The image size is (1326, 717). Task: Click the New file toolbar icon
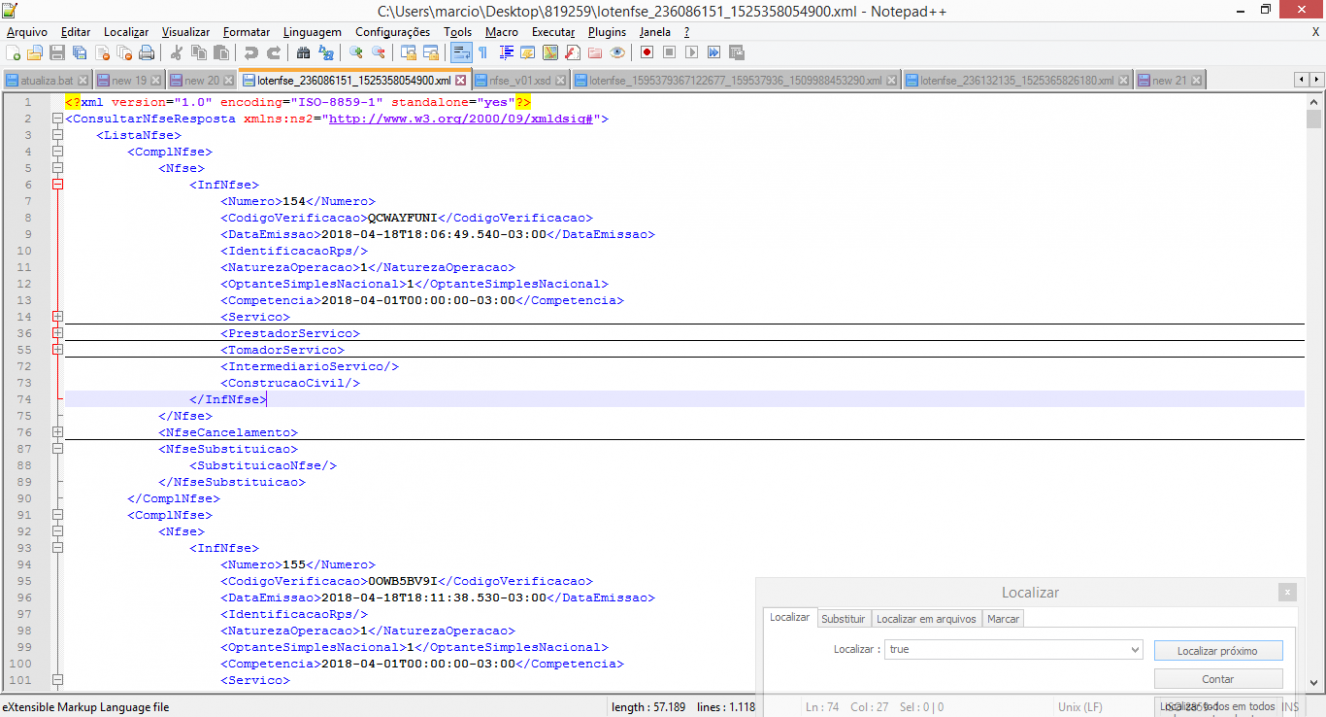coord(13,52)
